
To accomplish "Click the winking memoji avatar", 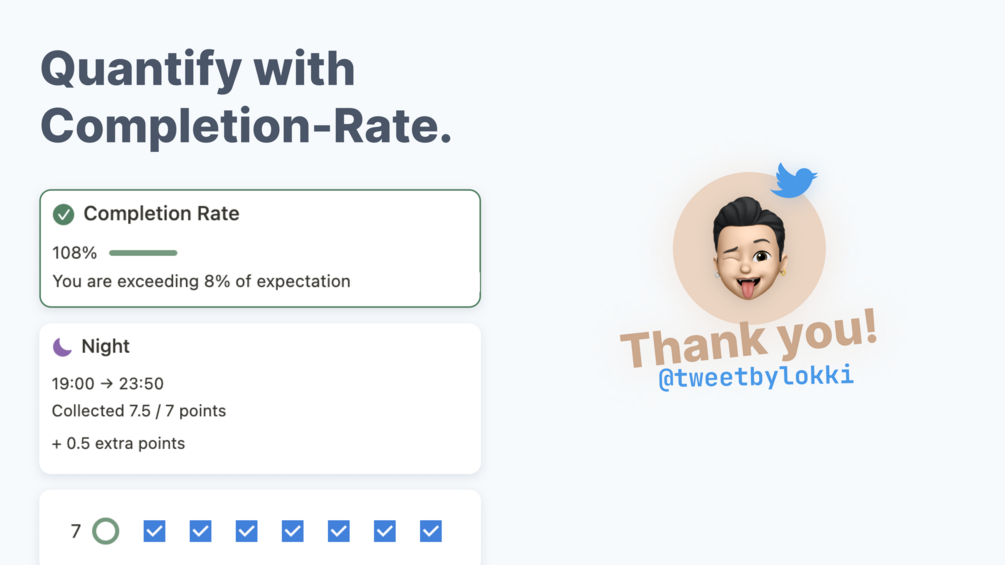I will [749, 248].
